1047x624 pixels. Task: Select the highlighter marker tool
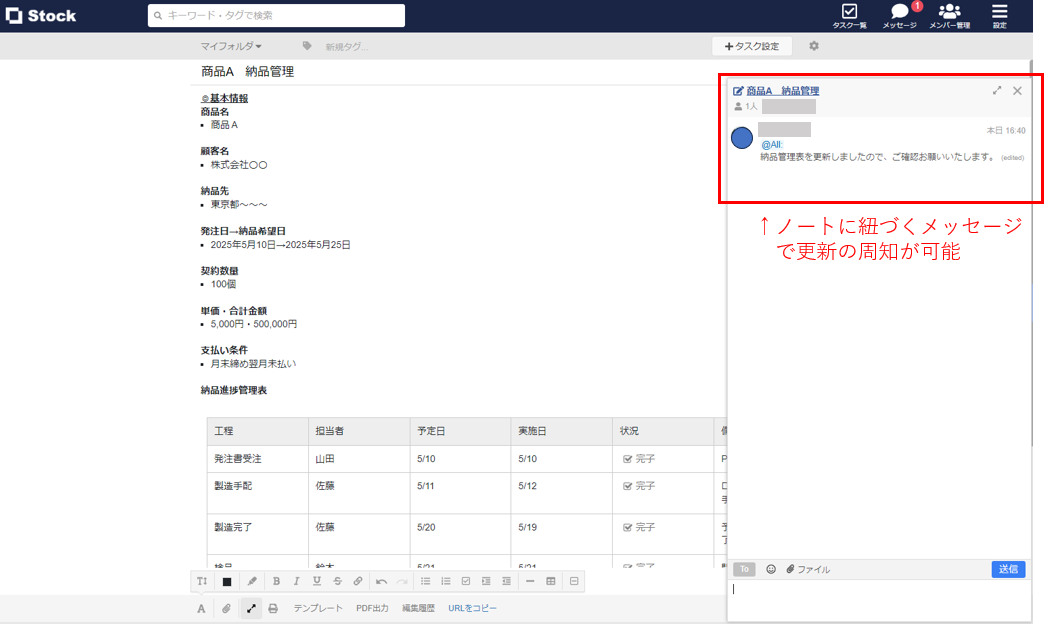pyautogui.click(x=252, y=581)
